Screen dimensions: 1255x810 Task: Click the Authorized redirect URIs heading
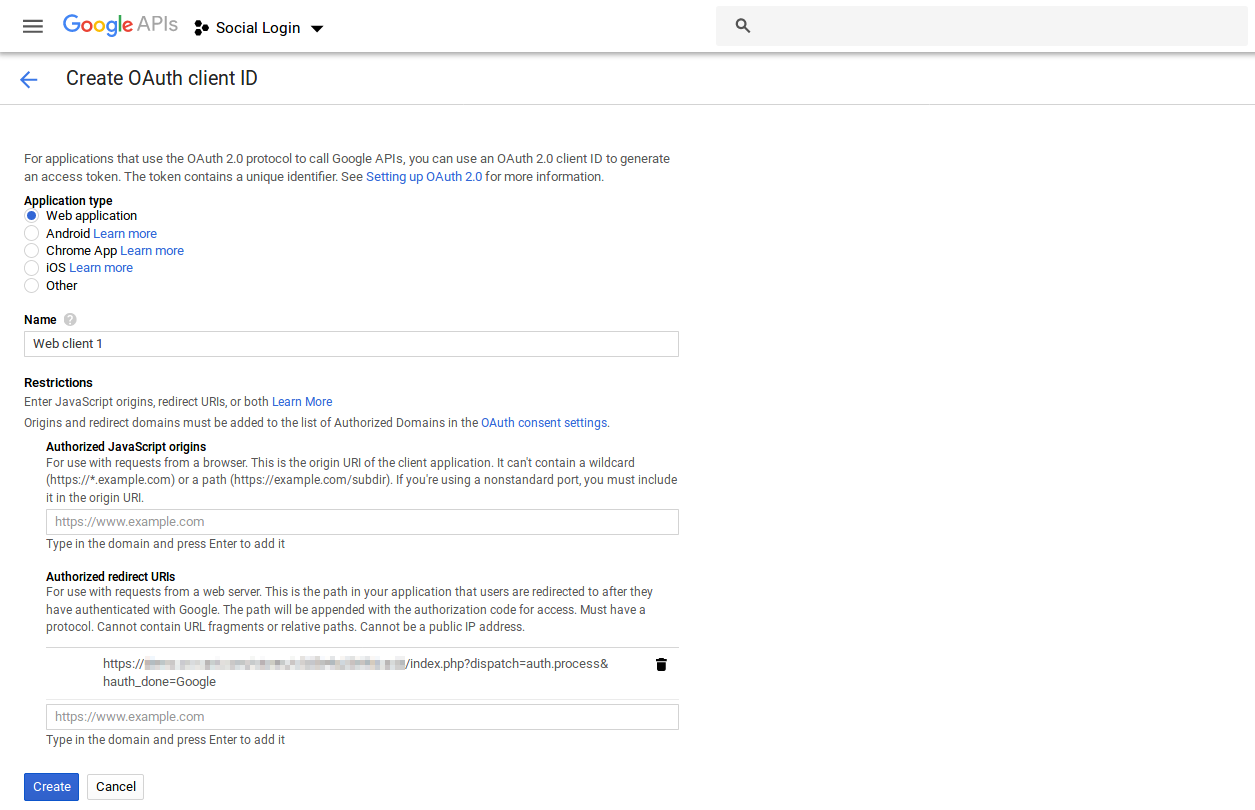pos(111,577)
